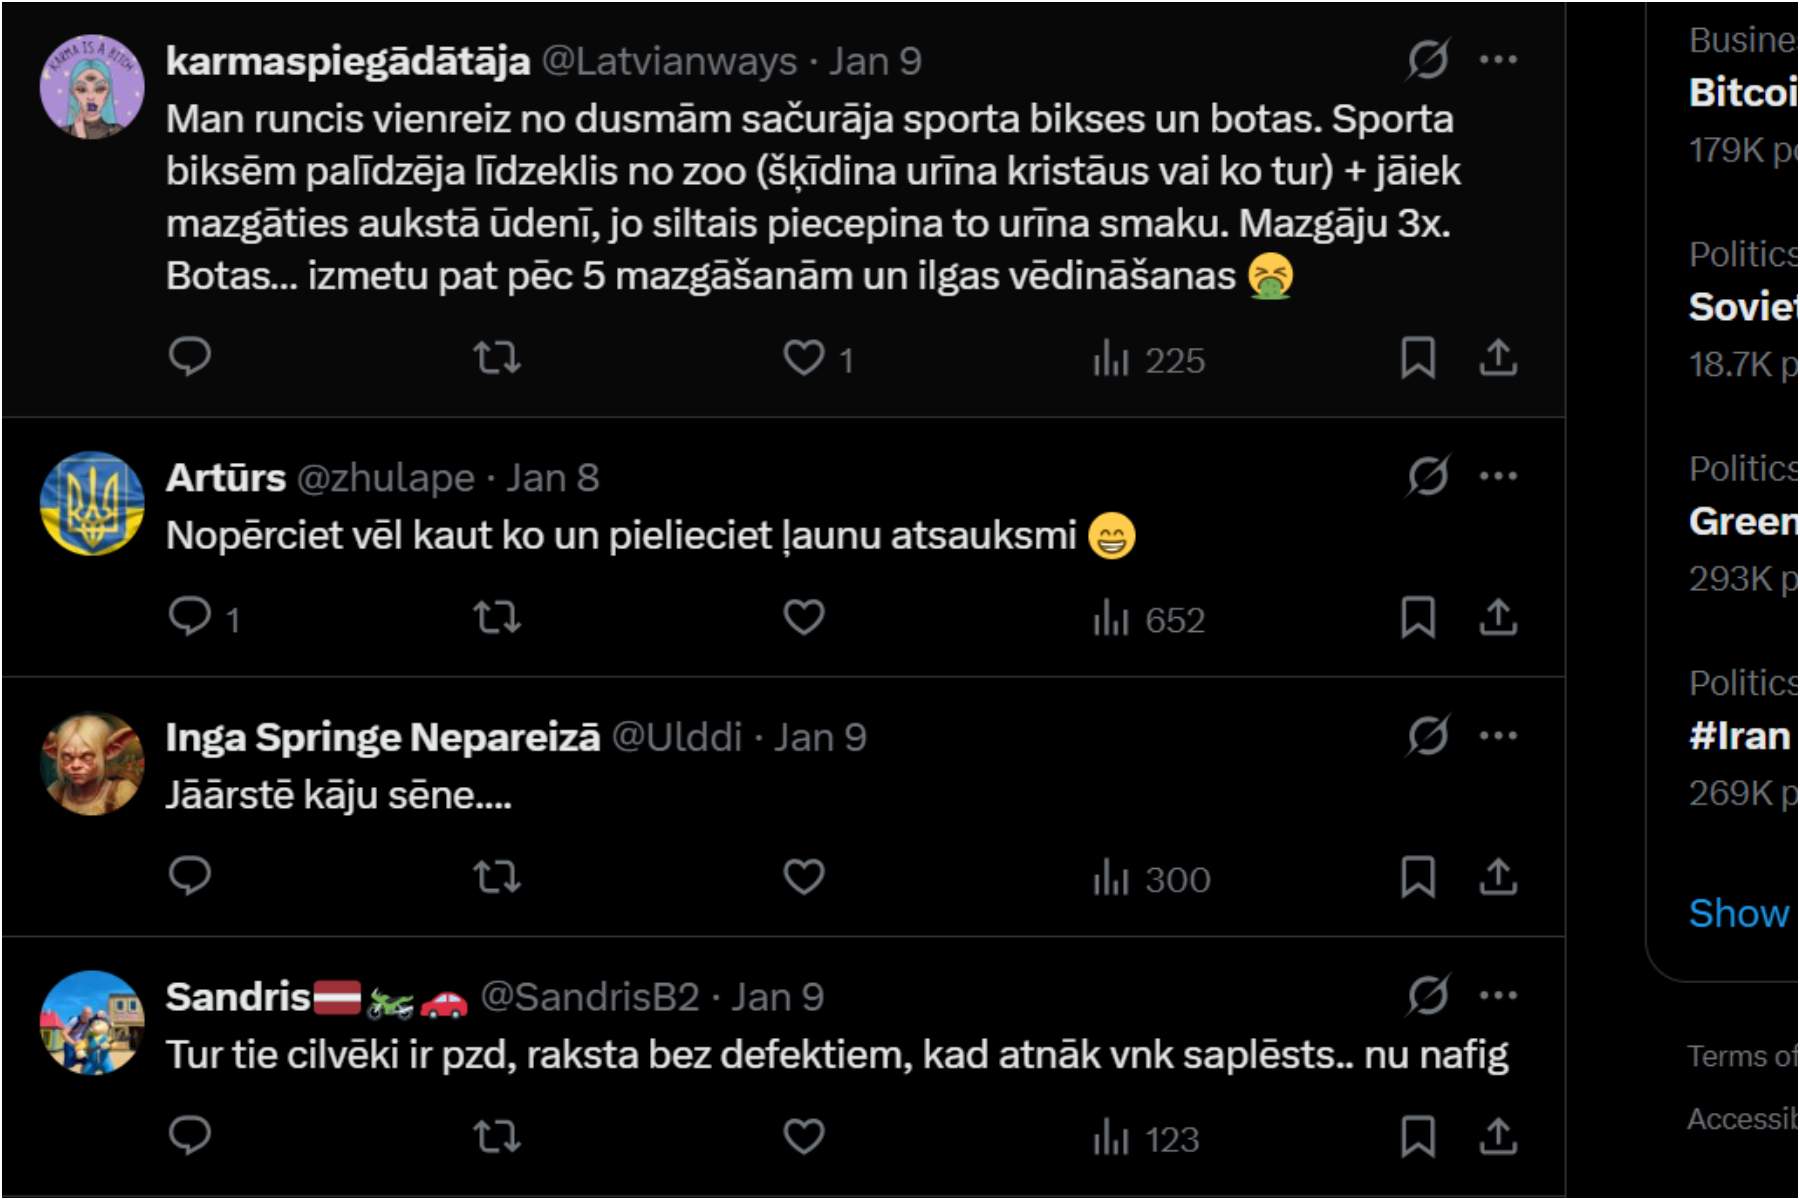Reply to Inga Springe Nepareizā's tweet
Screen dimensions: 1800x1200
pyautogui.click(x=190, y=877)
